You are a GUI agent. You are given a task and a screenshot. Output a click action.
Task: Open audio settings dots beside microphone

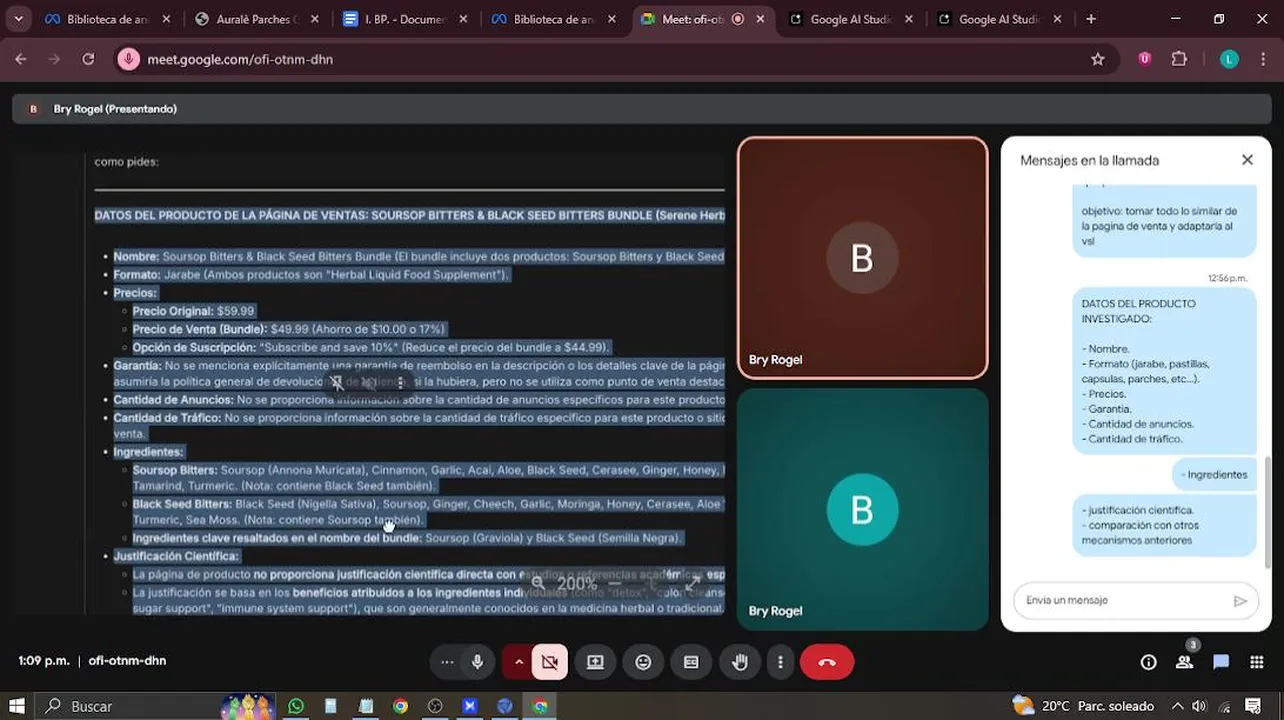[x=447, y=662]
